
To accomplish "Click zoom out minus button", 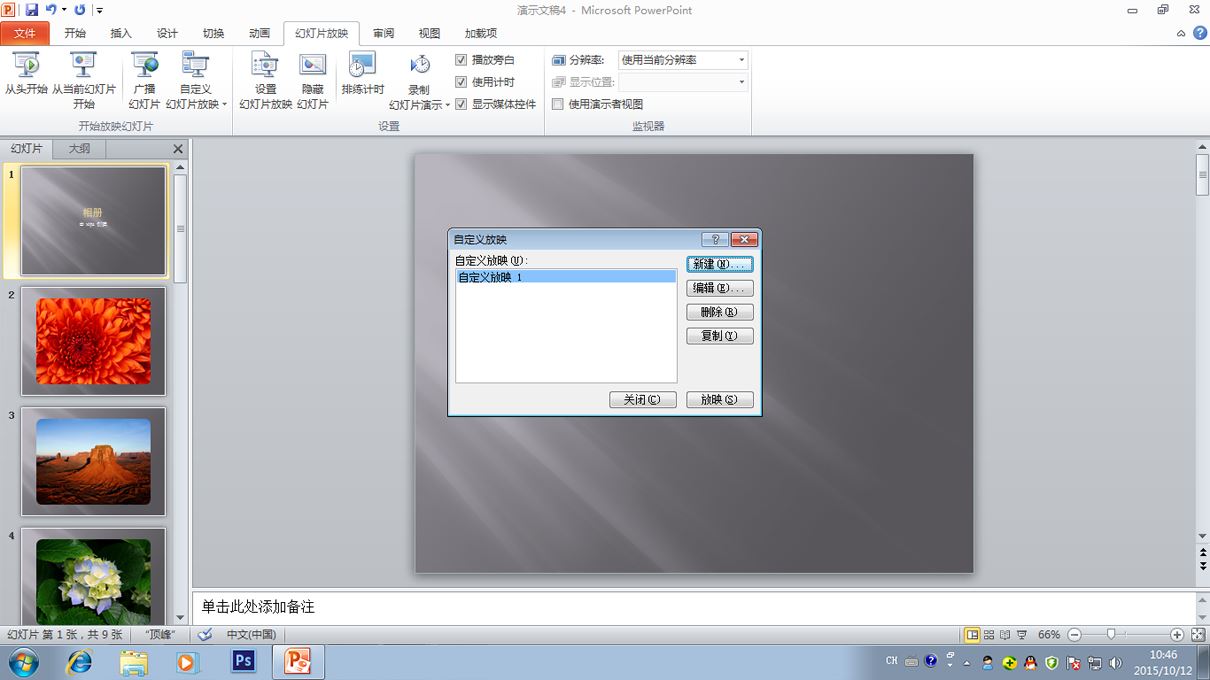I will pos(1074,635).
